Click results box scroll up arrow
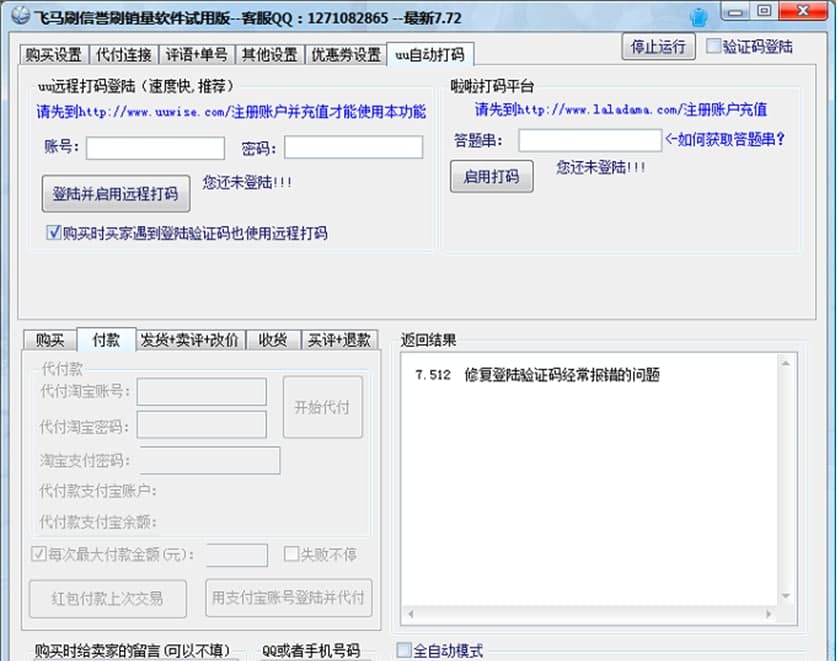This screenshot has width=838, height=661. point(786,363)
